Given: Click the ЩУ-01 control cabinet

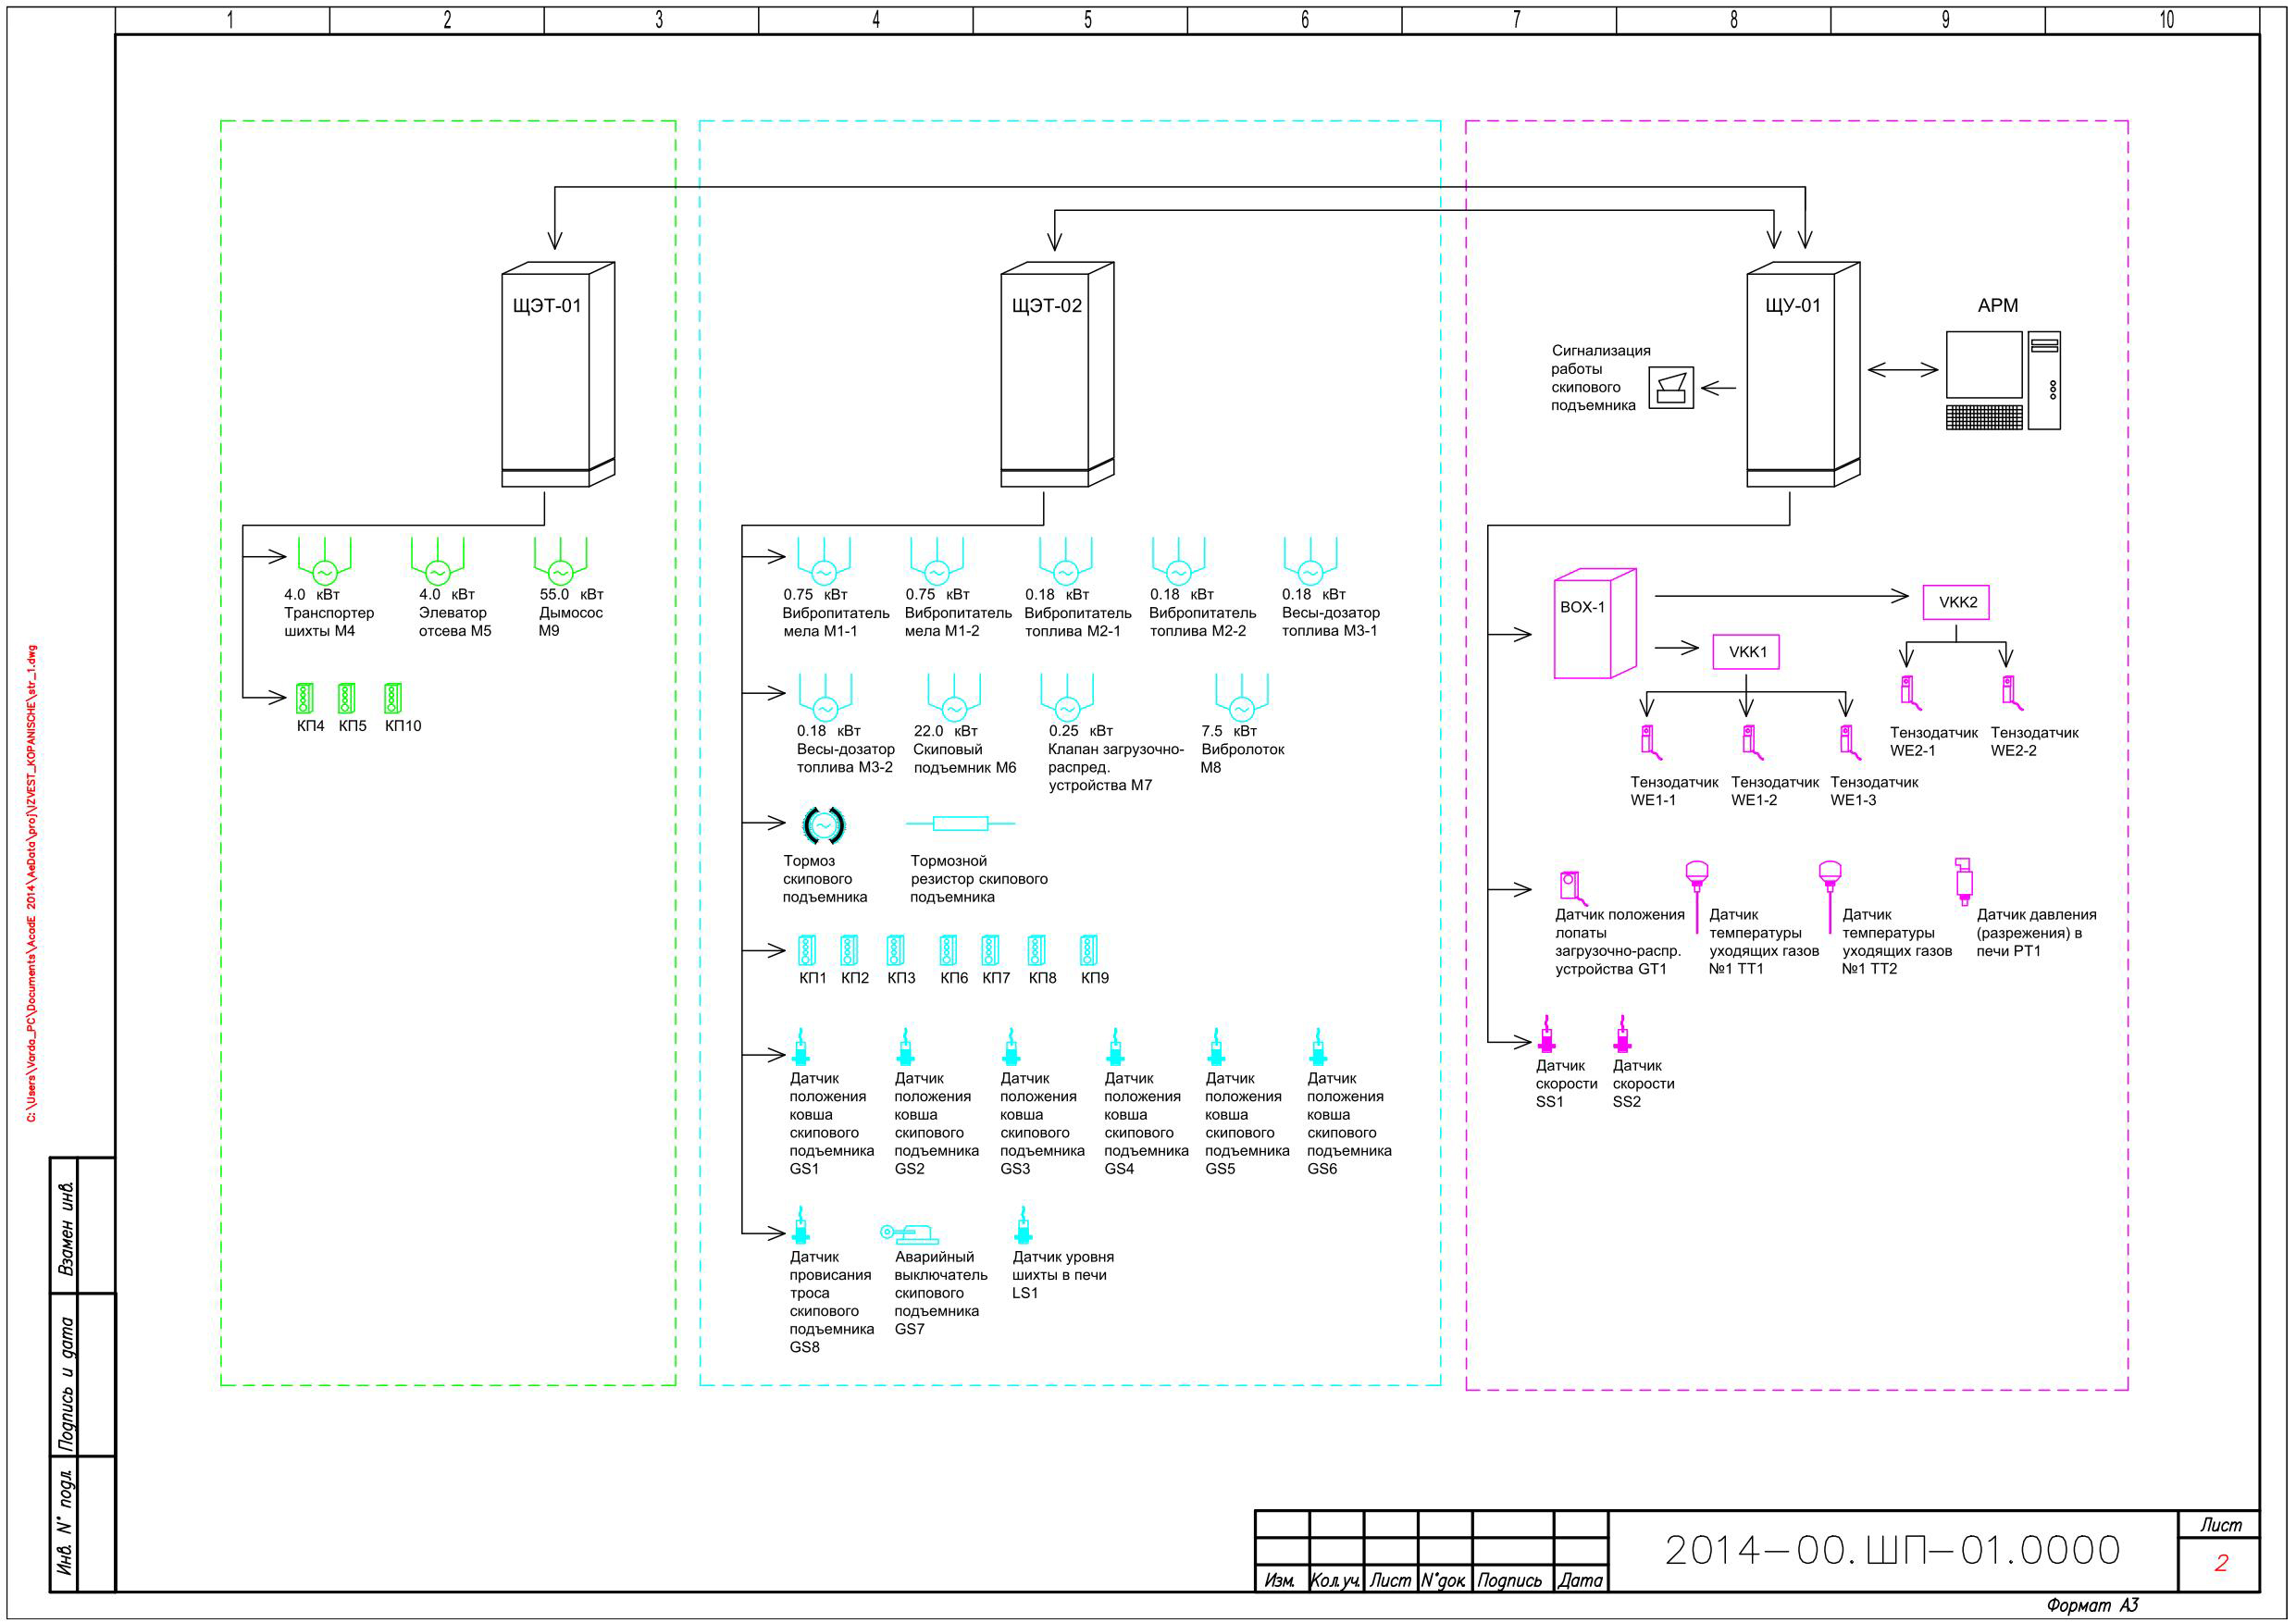Looking at the screenshot, I should point(1803,374).
